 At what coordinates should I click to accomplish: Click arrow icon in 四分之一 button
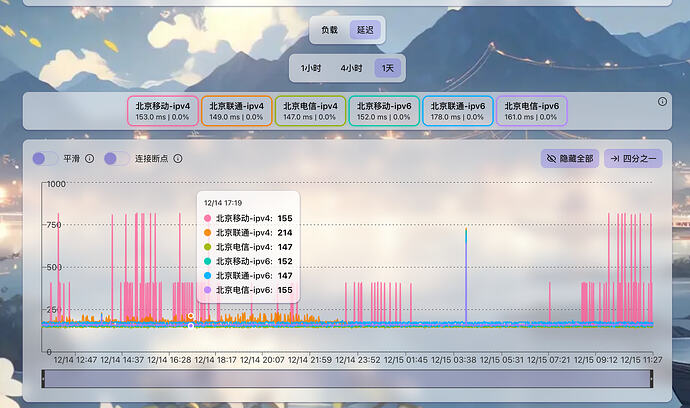(615, 158)
